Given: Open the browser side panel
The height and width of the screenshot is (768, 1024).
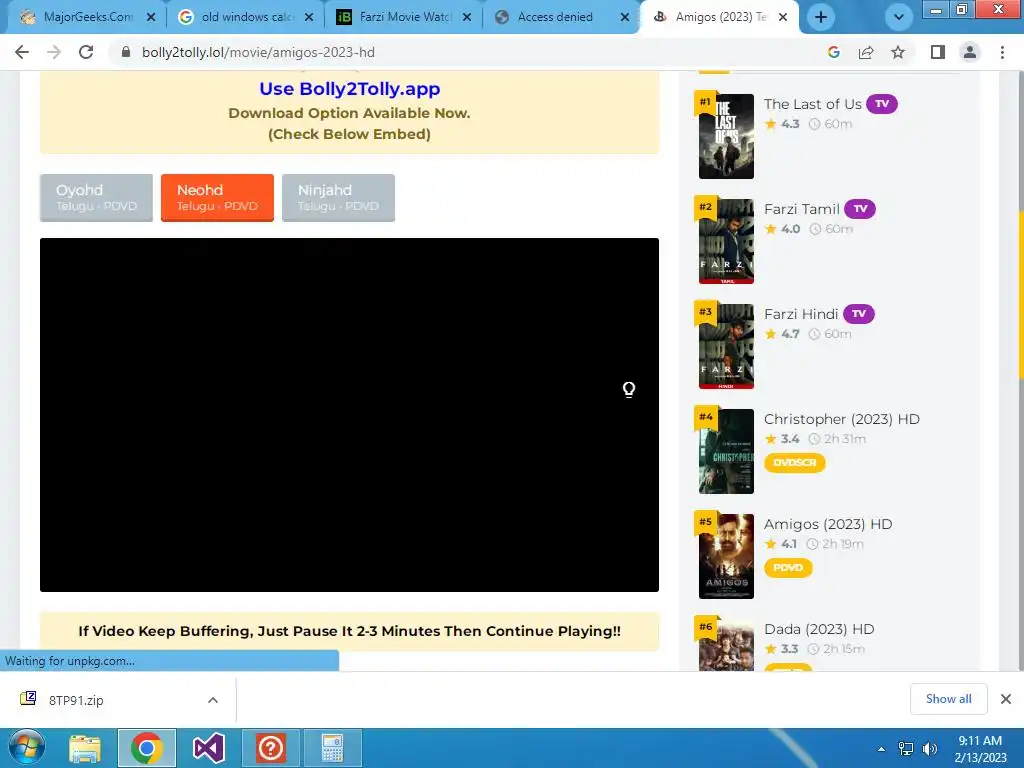Looking at the screenshot, I should pyautogui.click(x=938, y=52).
